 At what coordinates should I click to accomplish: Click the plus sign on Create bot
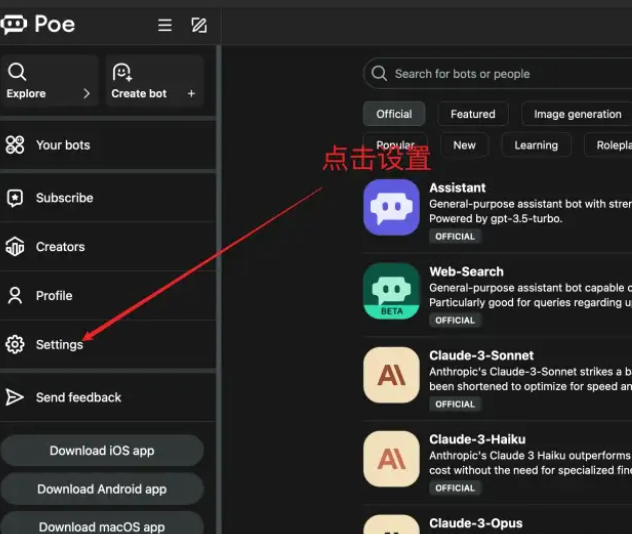click(x=191, y=94)
